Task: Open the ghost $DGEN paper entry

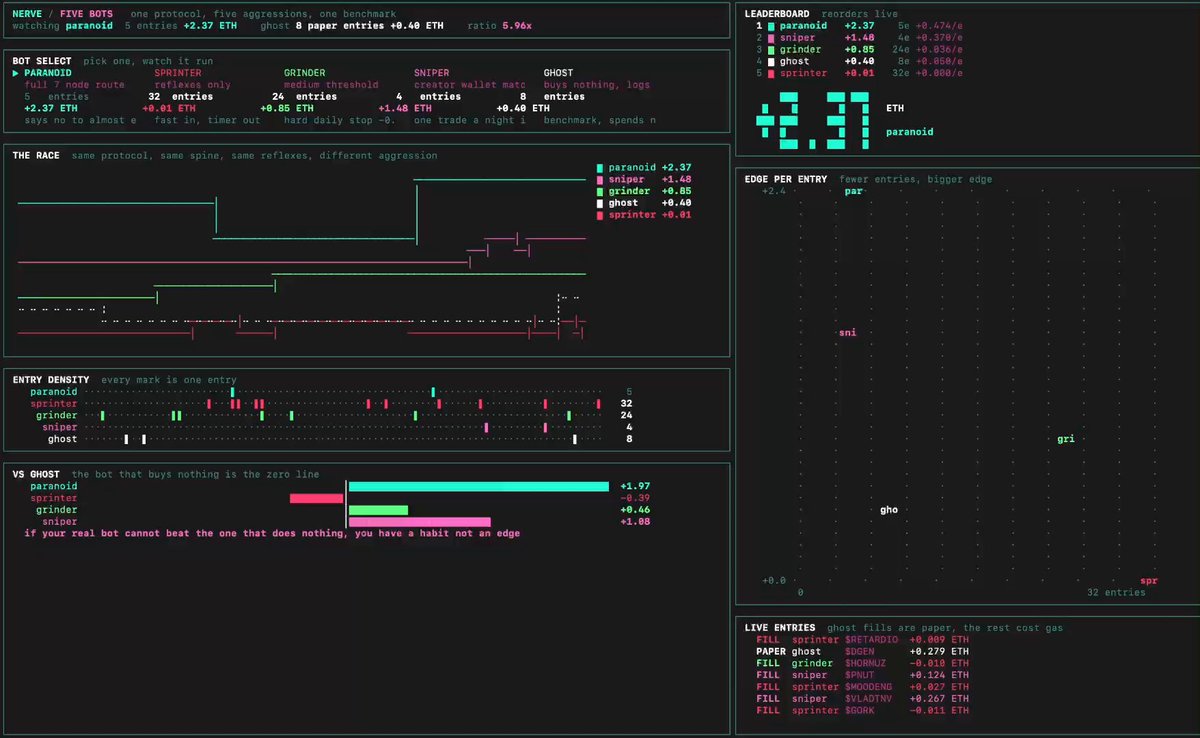Action: (862, 651)
